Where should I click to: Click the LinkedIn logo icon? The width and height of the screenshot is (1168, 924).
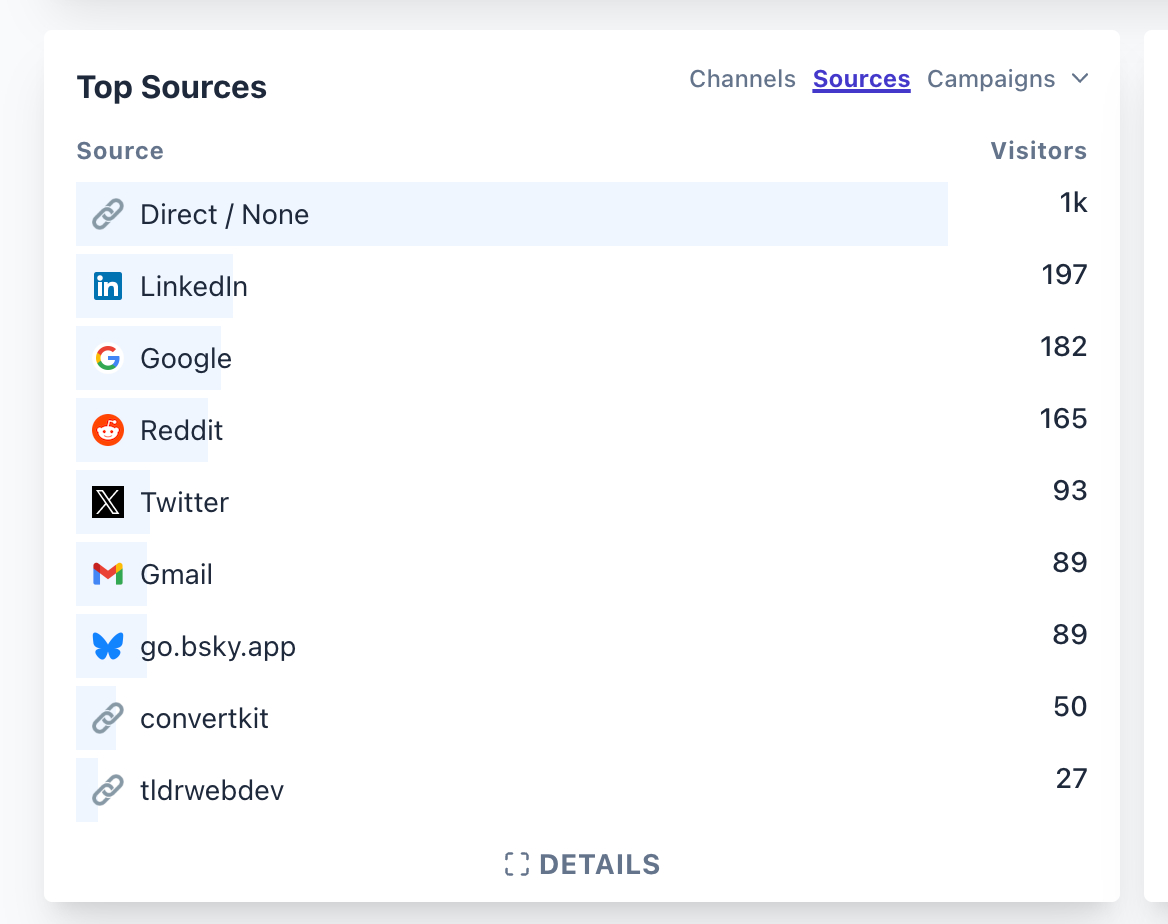point(107,287)
